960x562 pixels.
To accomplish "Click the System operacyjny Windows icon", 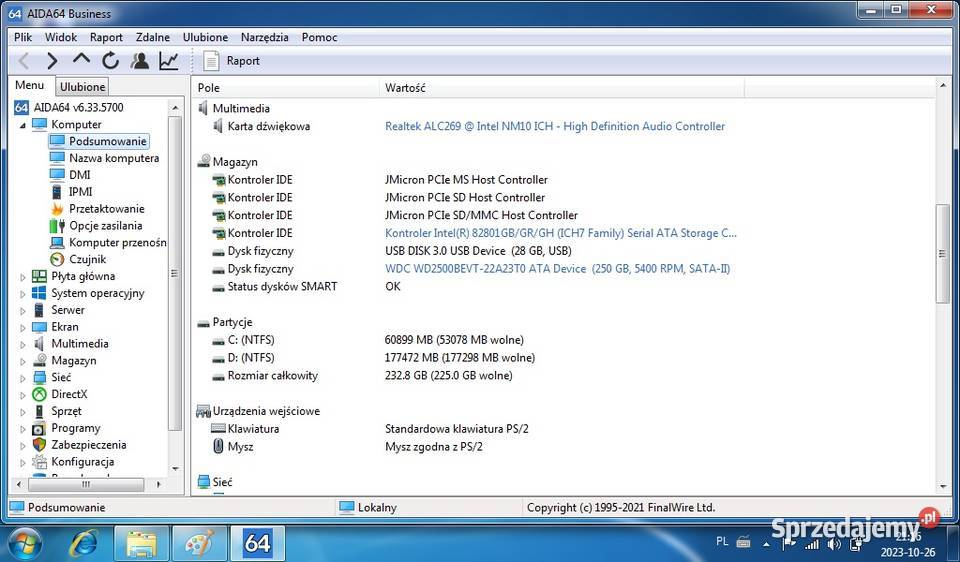I will point(39,293).
